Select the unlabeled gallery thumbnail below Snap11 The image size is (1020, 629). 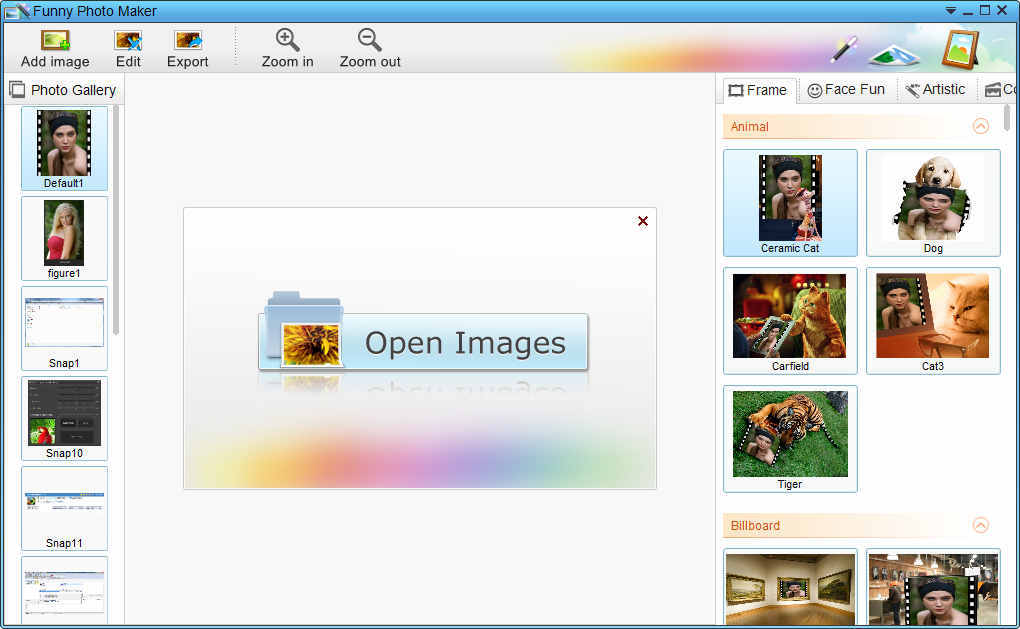(64, 591)
